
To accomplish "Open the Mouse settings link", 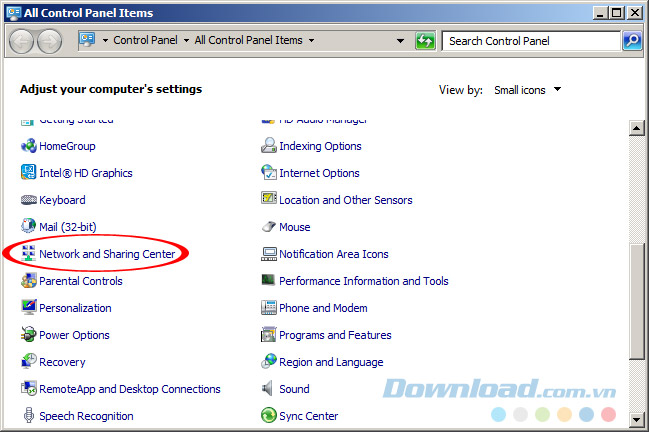I will [295, 227].
